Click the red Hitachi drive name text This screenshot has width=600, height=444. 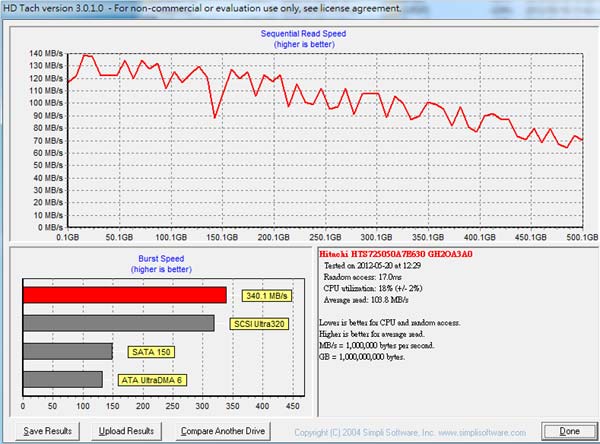click(x=395, y=255)
